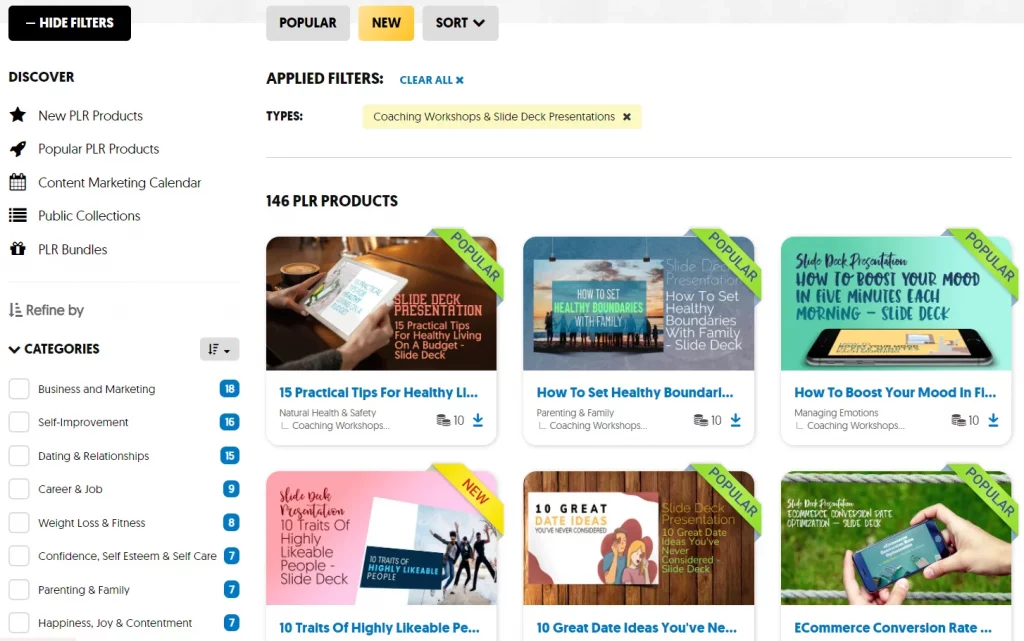The height and width of the screenshot is (641, 1024).
Task: Check the Self-Improvement category
Action: pos(19,422)
